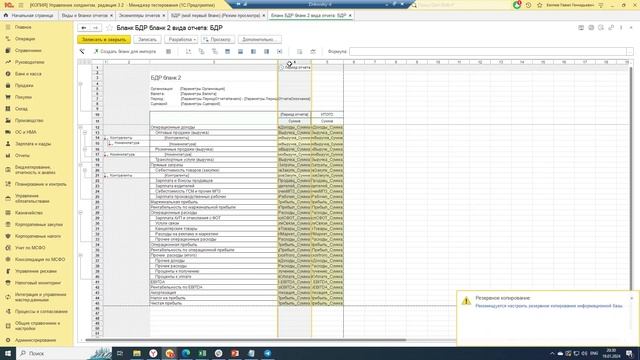Open the Продажи sidebar section
The image size is (640, 360).
pos(24,86)
